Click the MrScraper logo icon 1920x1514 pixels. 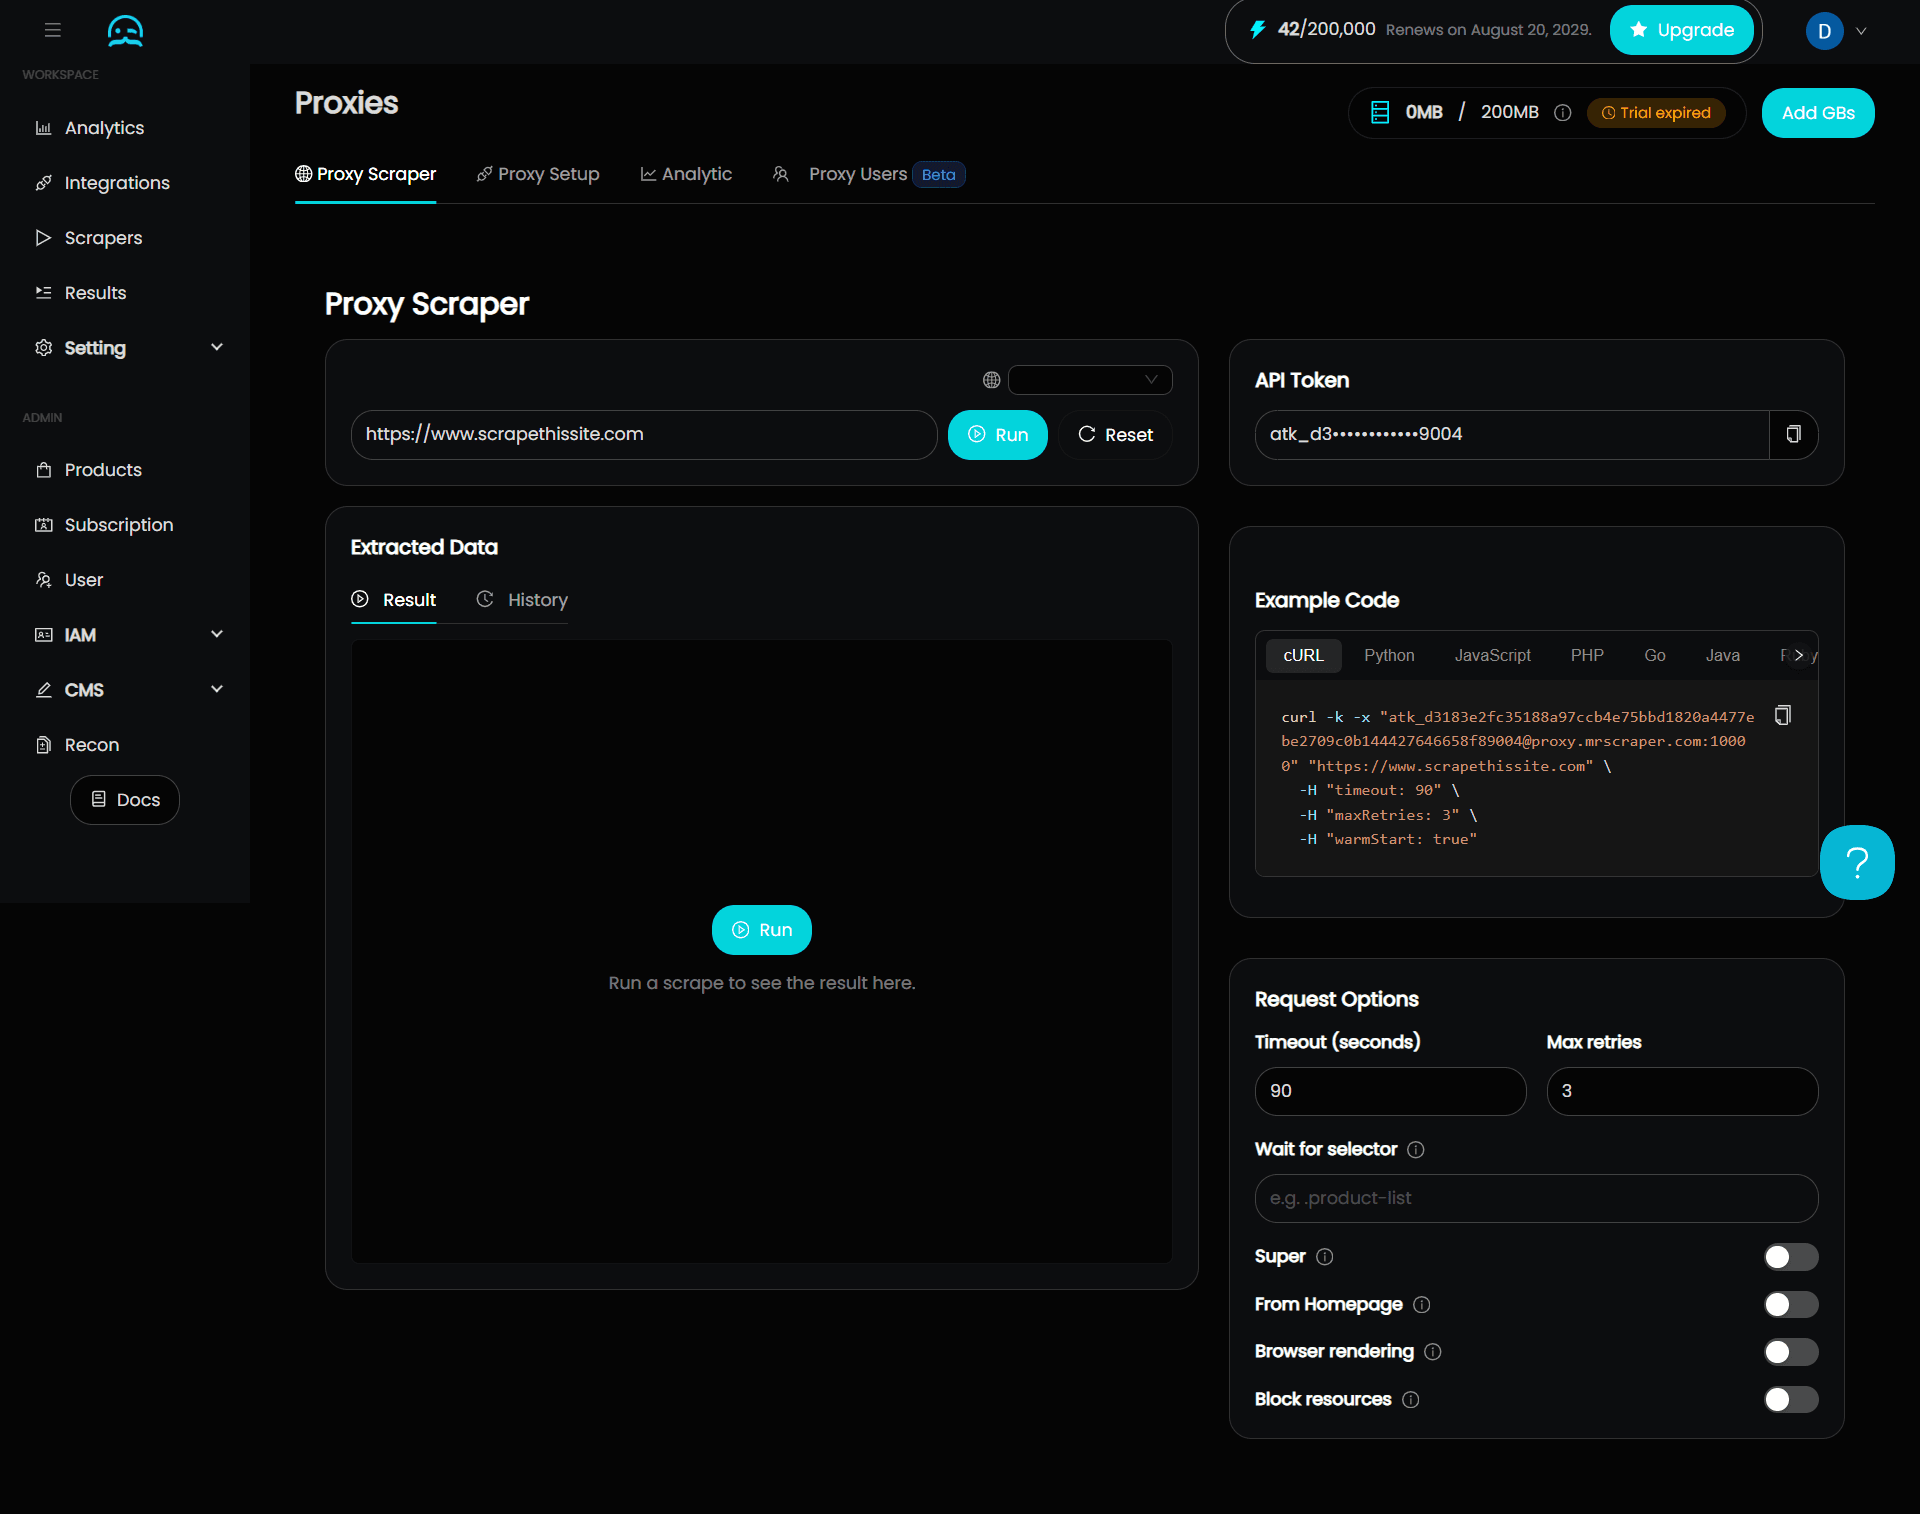(x=125, y=31)
